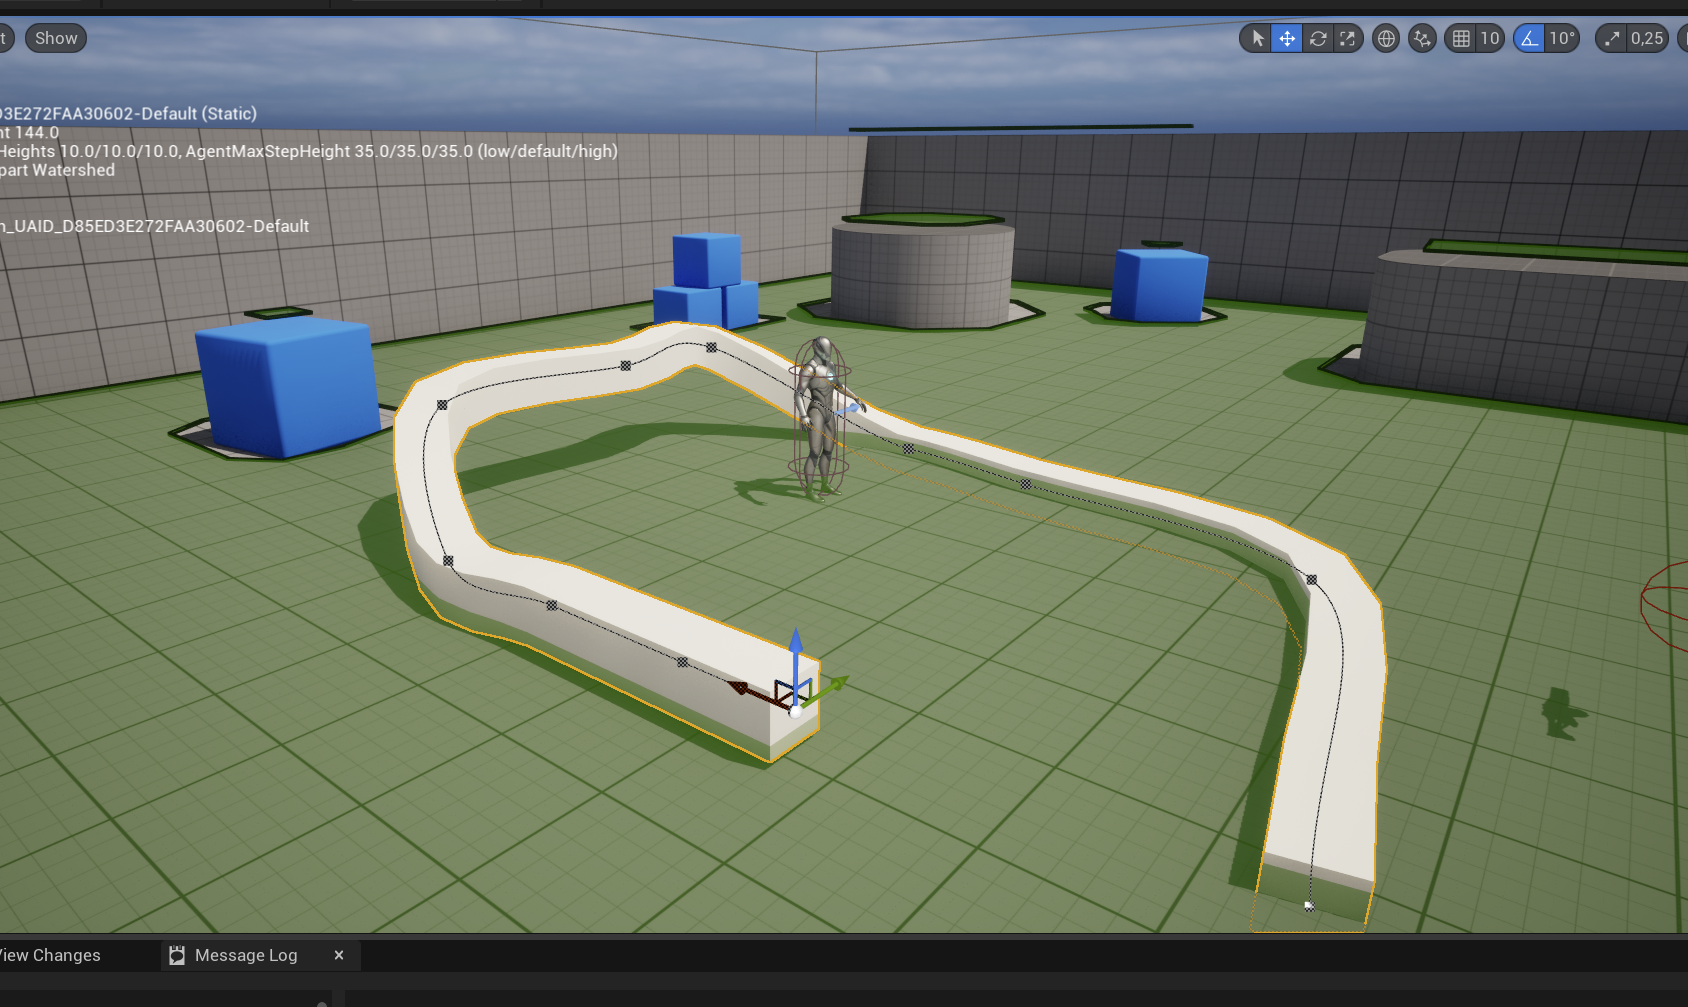Screen dimensions: 1688x1007
Task: Click the blue Z-axis gizmo arrow
Action: coord(796,645)
